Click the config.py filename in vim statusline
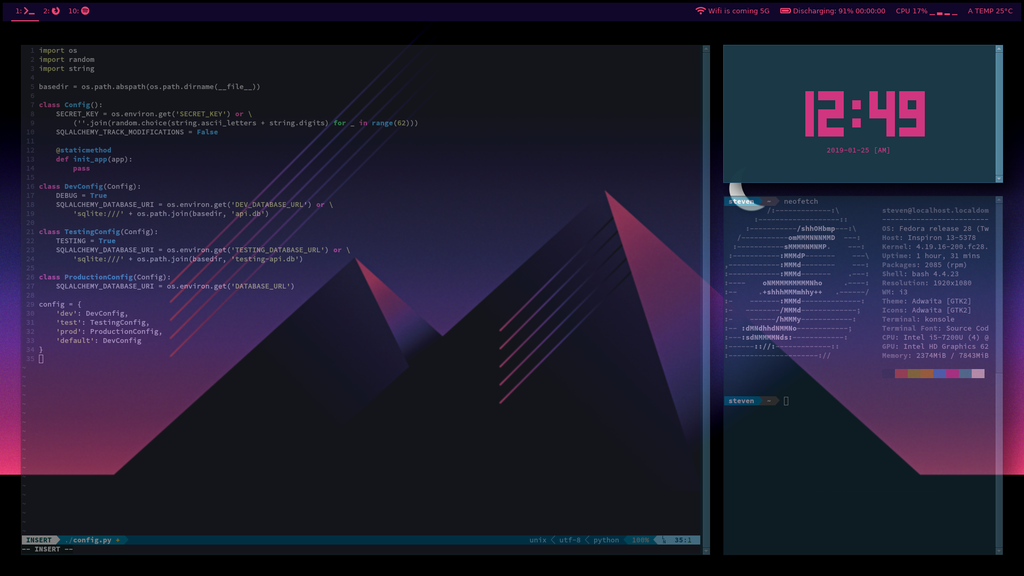Screen dimensions: 1024x576 tap(92, 540)
